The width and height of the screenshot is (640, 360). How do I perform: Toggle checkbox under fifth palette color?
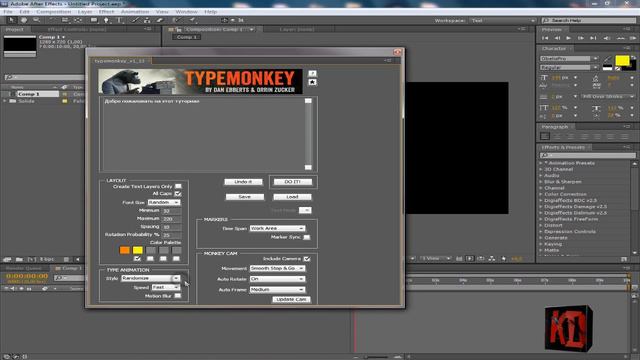[x=176, y=258]
